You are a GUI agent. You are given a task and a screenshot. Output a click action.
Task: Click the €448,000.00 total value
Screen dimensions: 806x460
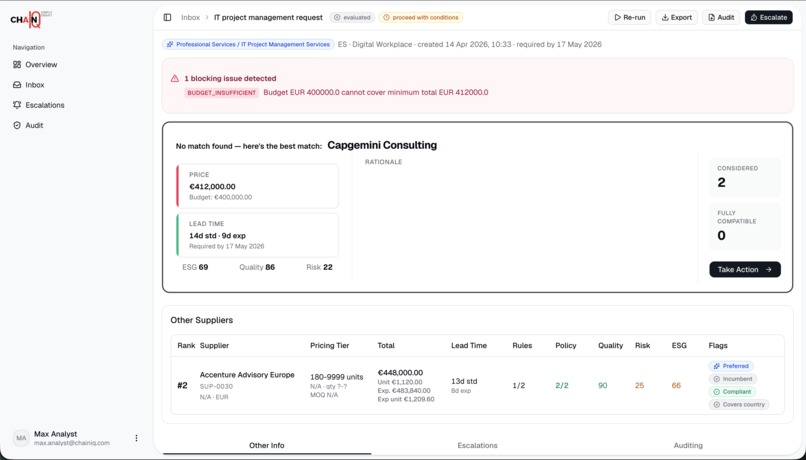click(x=400, y=373)
